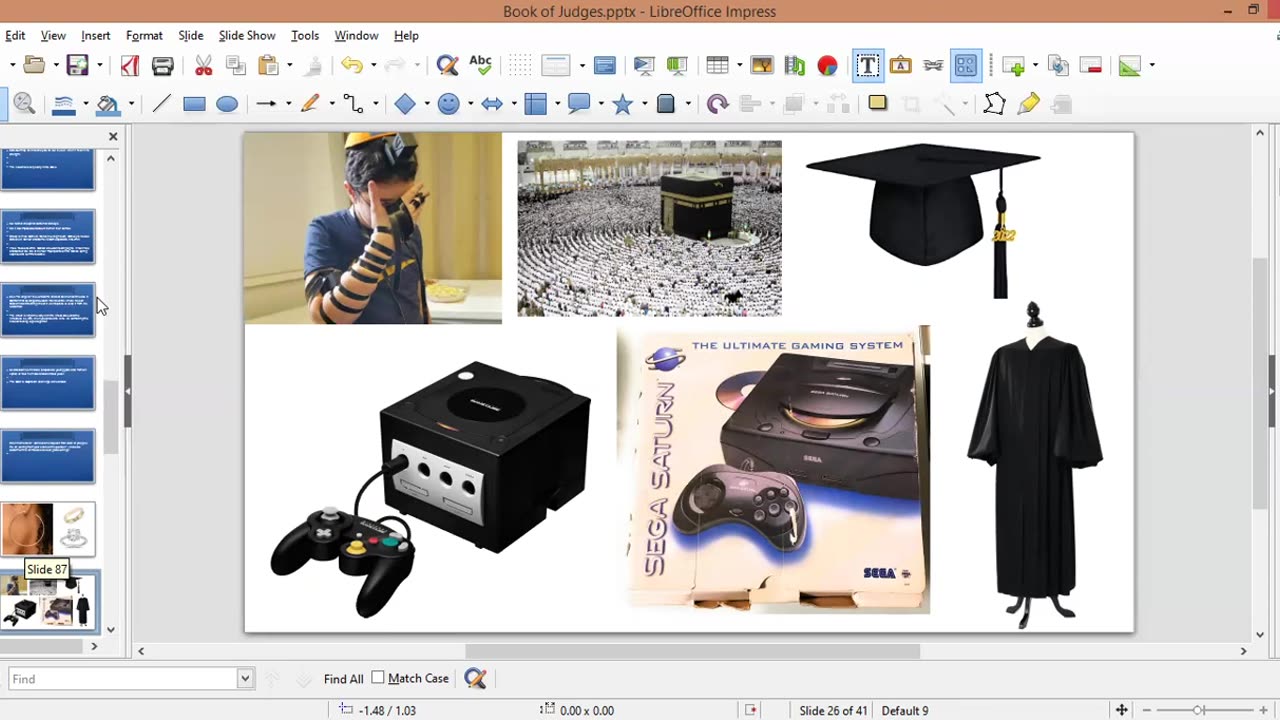Toggle the Shadow button

pos(878,103)
